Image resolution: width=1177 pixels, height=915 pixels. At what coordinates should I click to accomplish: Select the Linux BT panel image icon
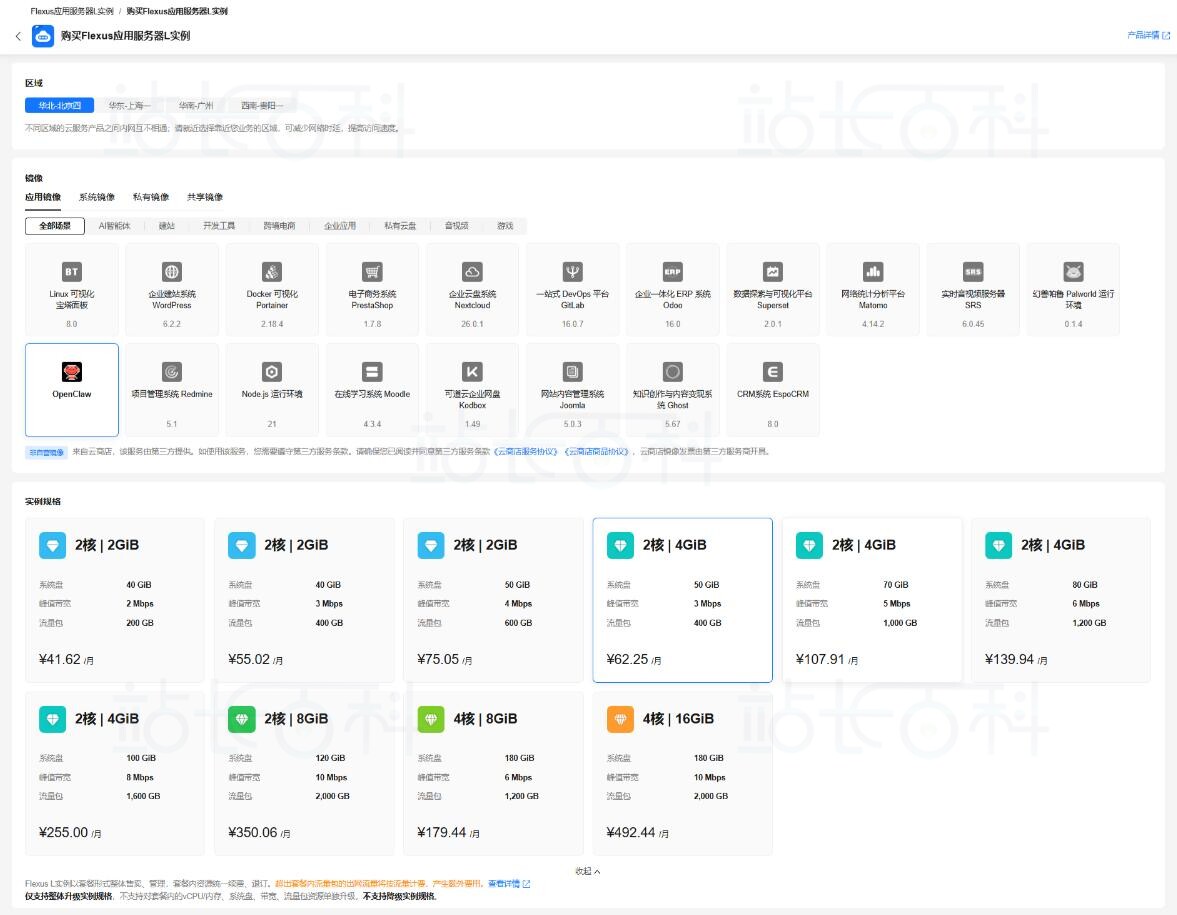click(71, 272)
